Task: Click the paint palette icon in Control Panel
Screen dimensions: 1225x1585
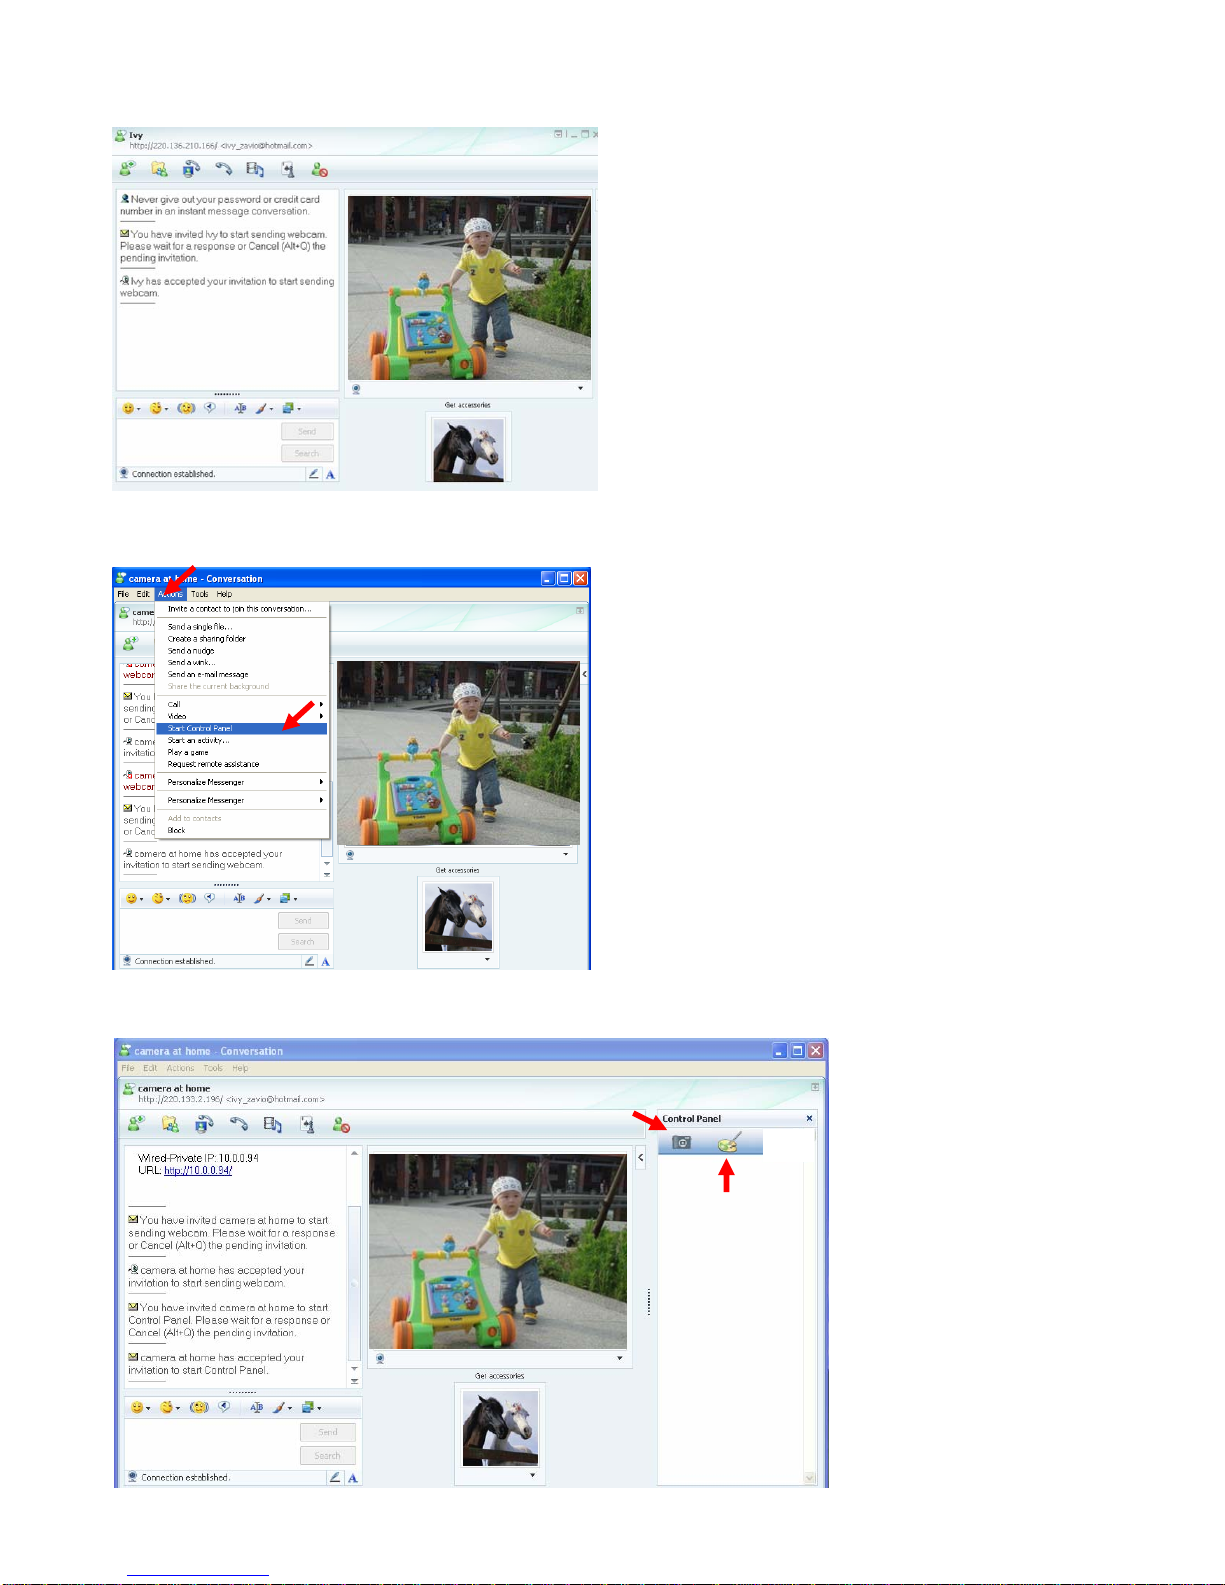Action: 728,1142
